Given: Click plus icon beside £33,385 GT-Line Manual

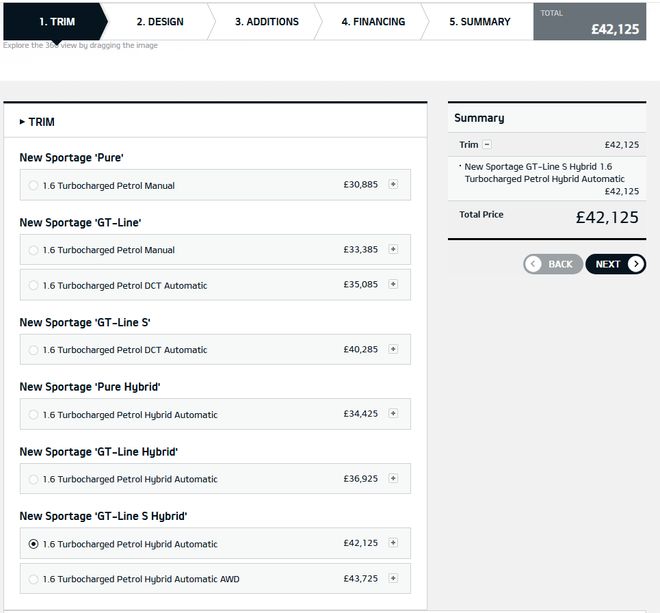Looking at the screenshot, I should click(x=393, y=249).
